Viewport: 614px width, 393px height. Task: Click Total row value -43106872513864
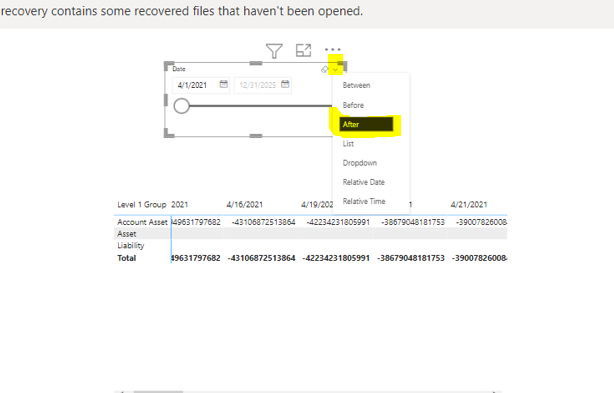point(261,258)
